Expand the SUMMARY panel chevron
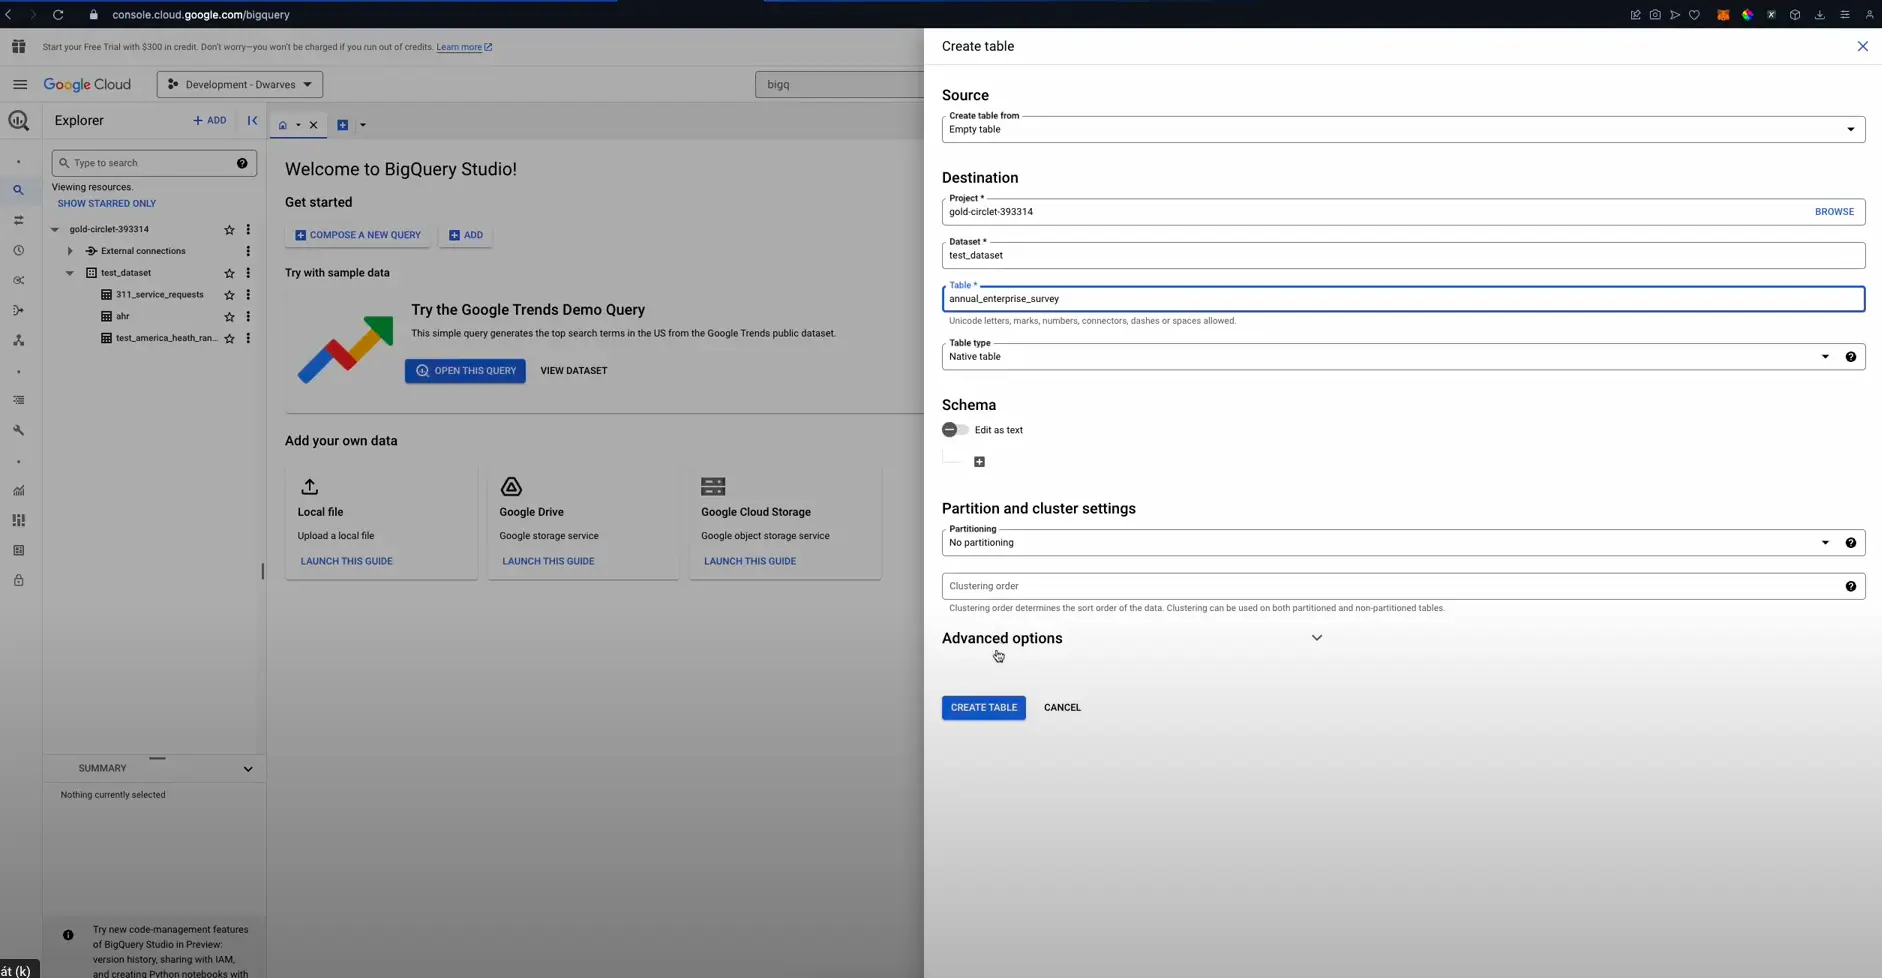Image resolution: width=1882 pixels, height=978 pixels. (248, 769)
